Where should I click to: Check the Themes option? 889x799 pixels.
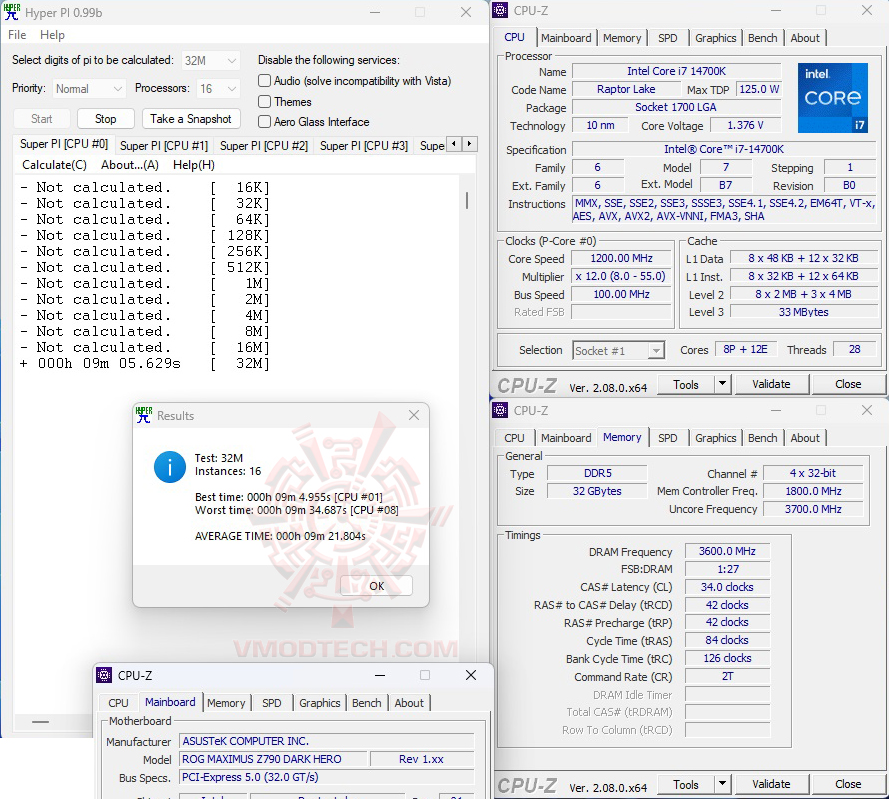click(264, 101)
